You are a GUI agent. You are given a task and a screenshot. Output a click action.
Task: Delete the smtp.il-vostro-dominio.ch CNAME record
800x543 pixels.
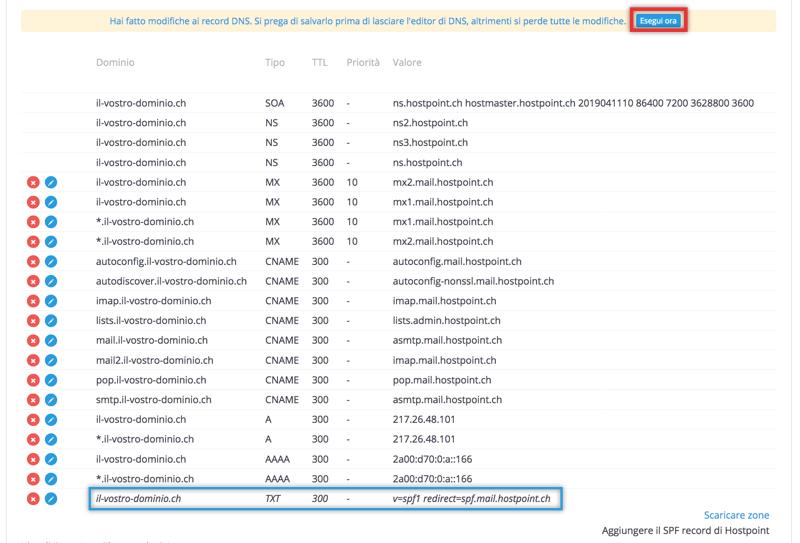[33, 400]
